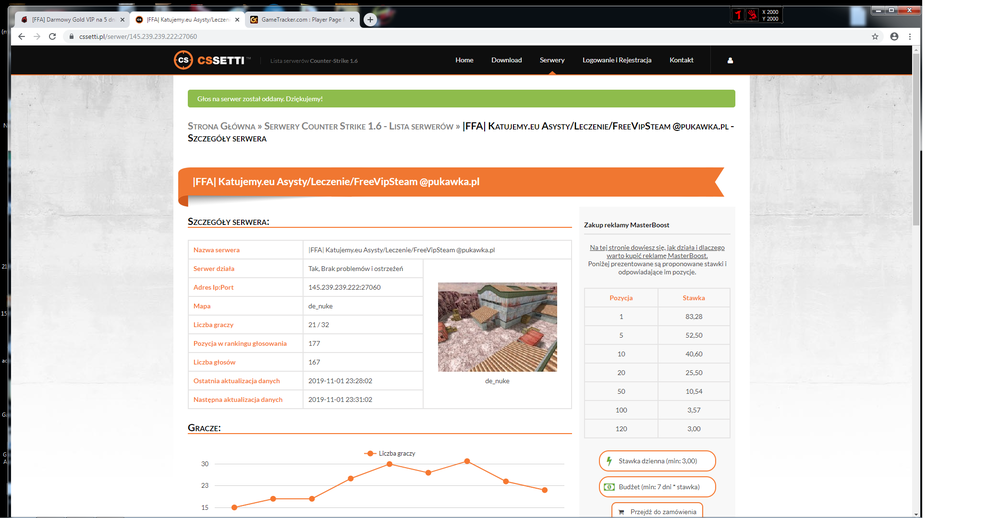Click the Mapa label cell
The width and height of the screenshot is (1000, 518).
coord(246,306)
